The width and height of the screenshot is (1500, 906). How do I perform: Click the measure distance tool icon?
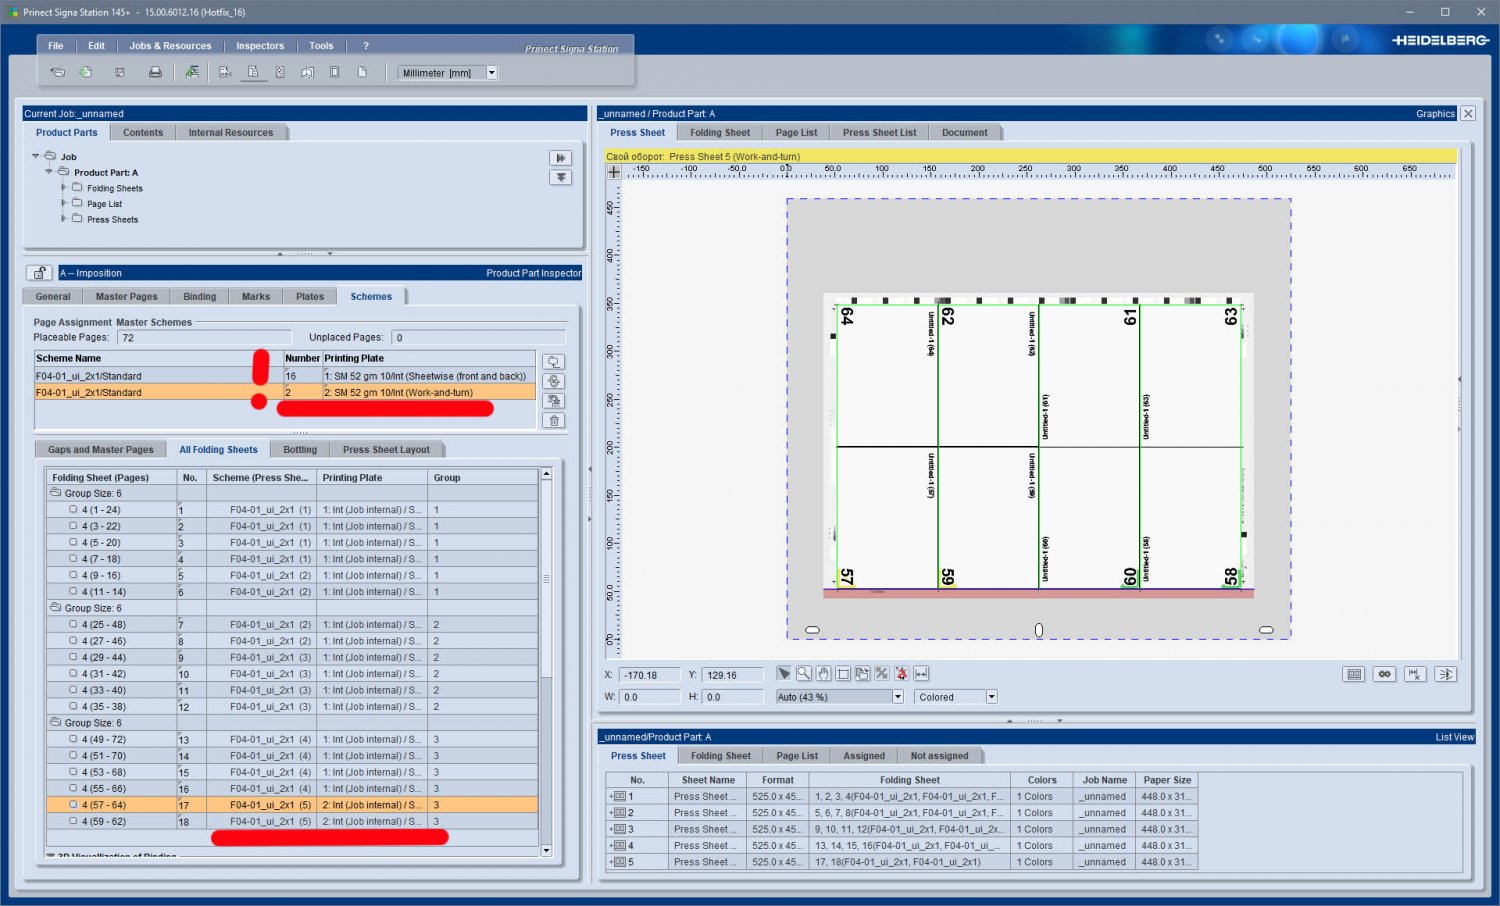point(921,674)
